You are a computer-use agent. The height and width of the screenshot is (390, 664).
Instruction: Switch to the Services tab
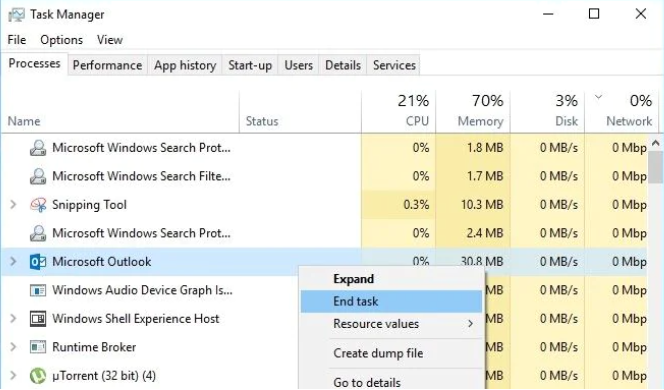pyautogui.click(x=394, y=65)
